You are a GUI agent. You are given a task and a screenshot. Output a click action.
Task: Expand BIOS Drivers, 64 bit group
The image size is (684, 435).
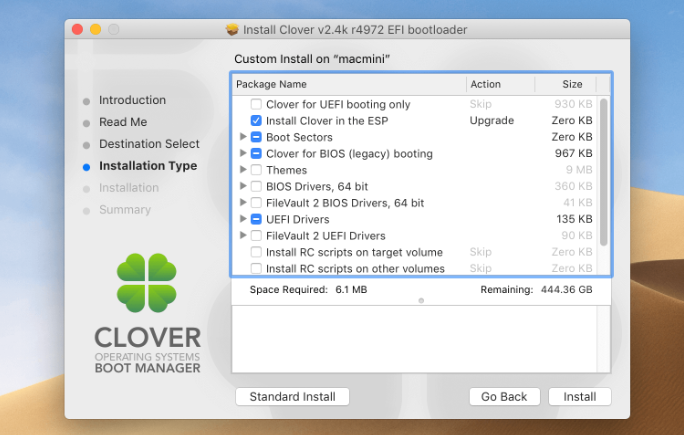tap(243, 186)
